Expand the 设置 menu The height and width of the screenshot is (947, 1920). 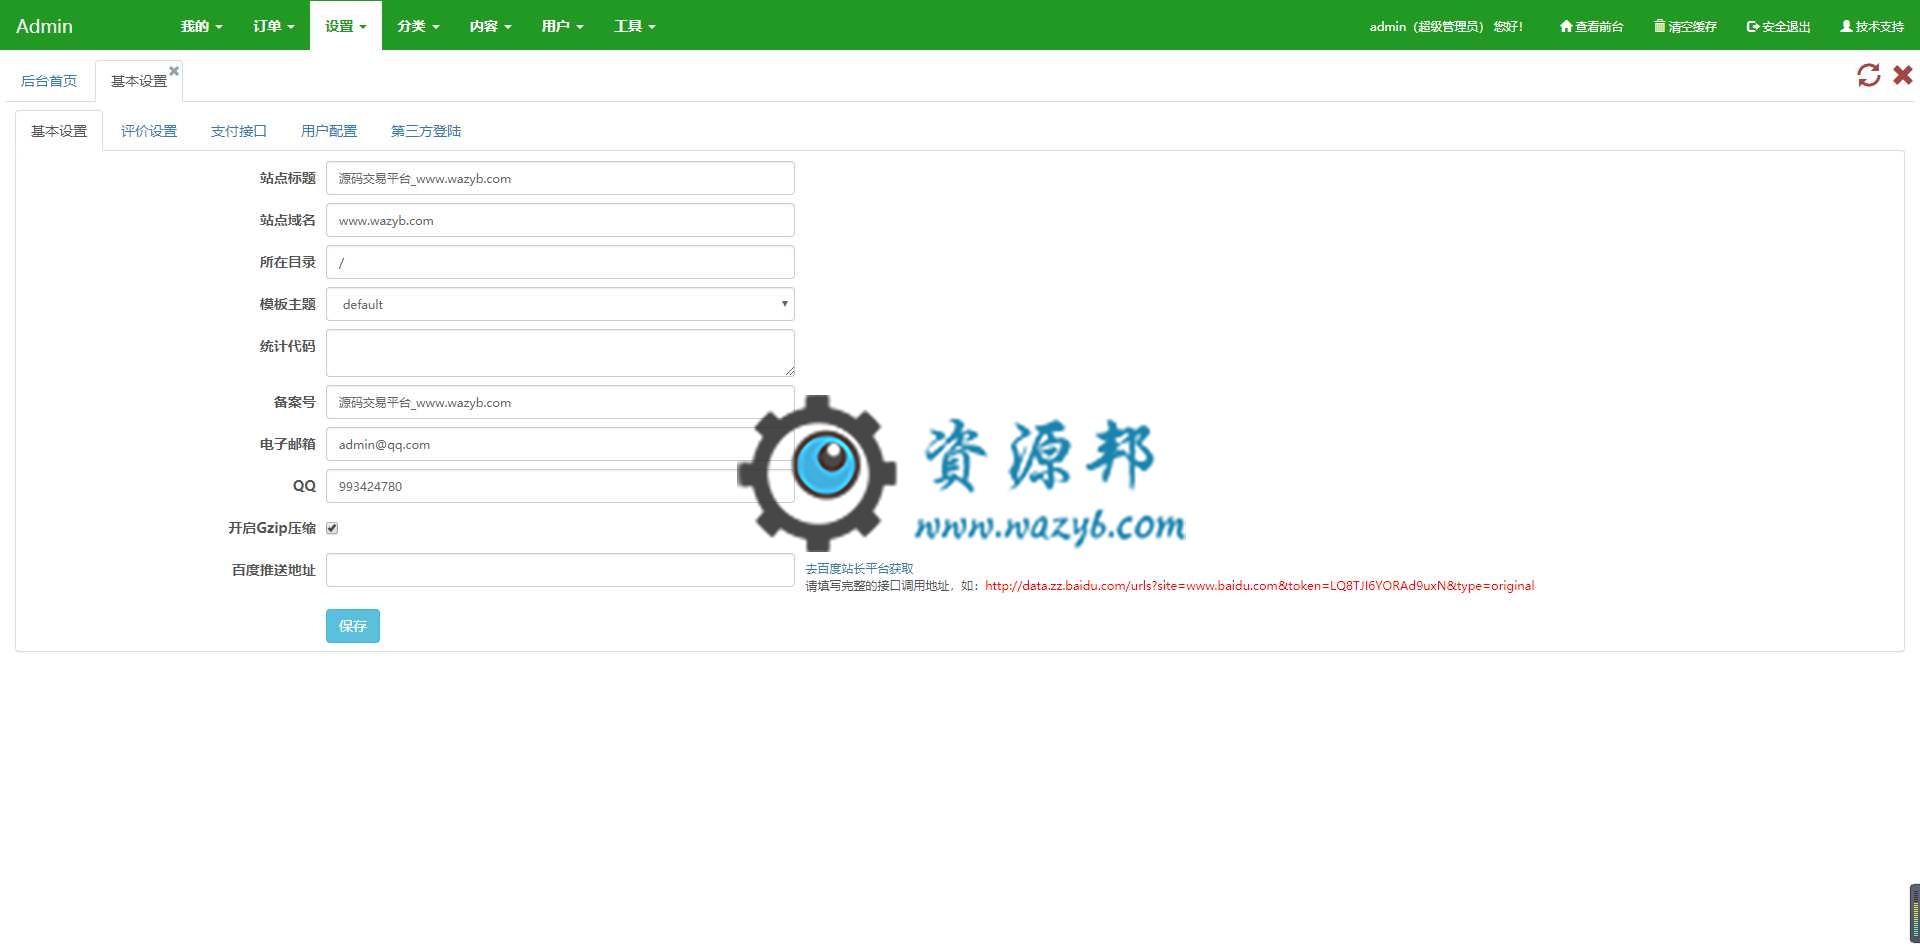(345, 26)
